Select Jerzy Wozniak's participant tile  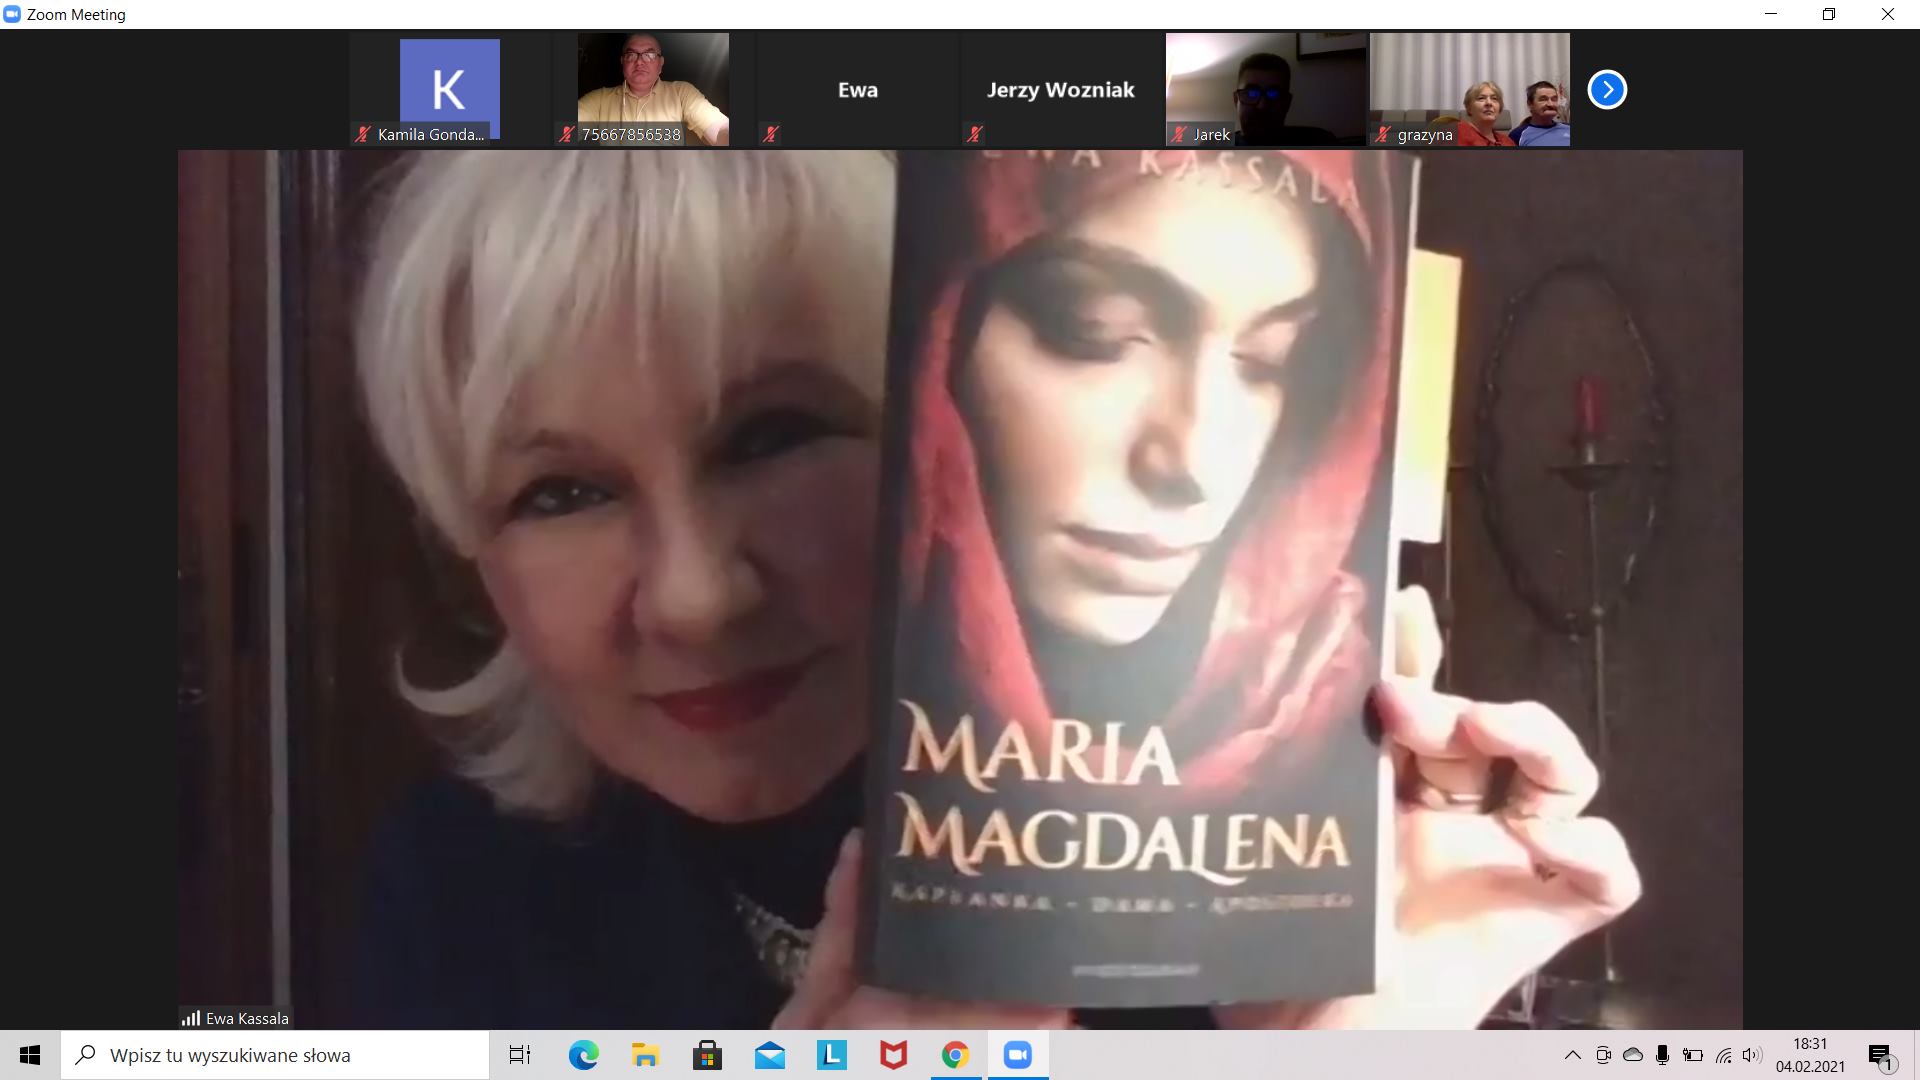(x=1062, y=89)
